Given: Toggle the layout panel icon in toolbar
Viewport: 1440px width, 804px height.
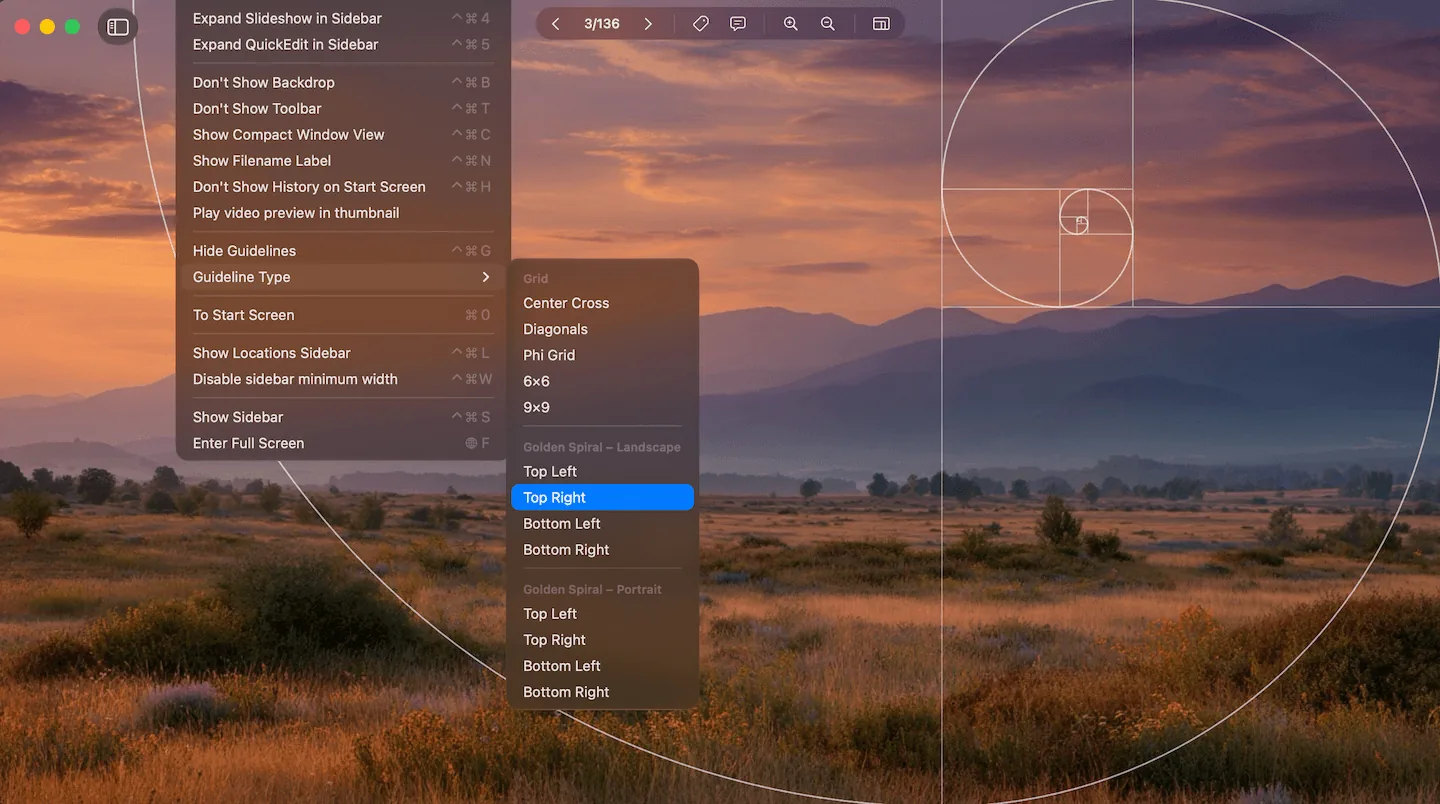Looking at the screenshot, I should pyautogui.click(x=881, y=24).
